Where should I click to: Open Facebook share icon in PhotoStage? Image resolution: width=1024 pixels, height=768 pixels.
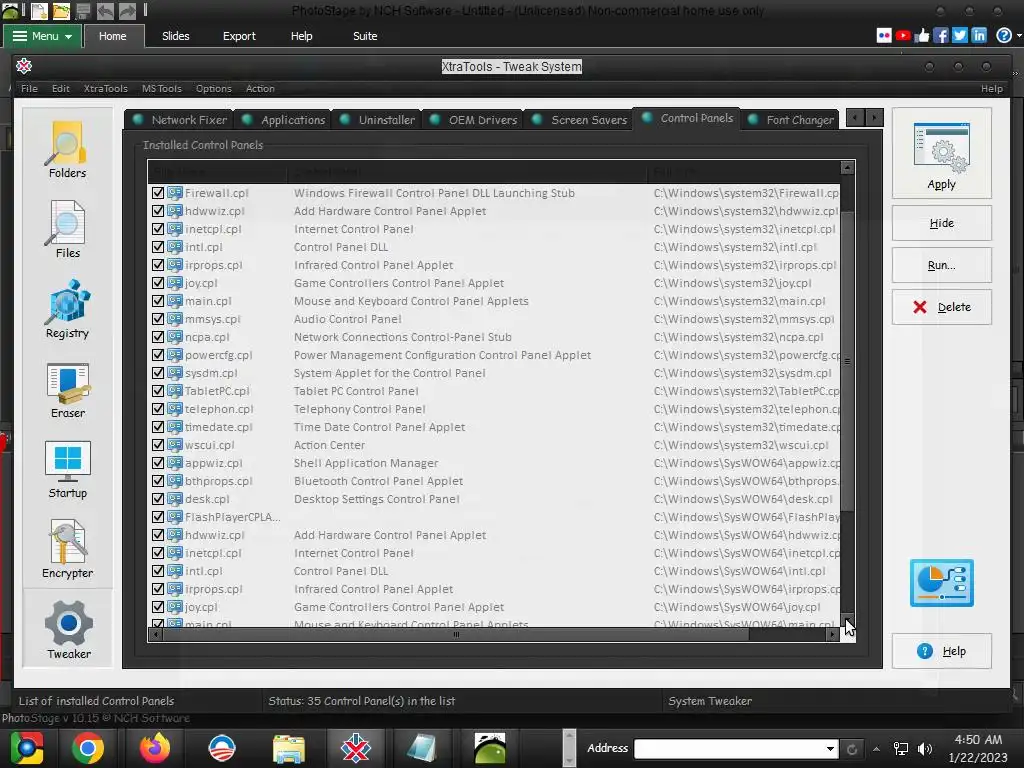click(940, 36)
